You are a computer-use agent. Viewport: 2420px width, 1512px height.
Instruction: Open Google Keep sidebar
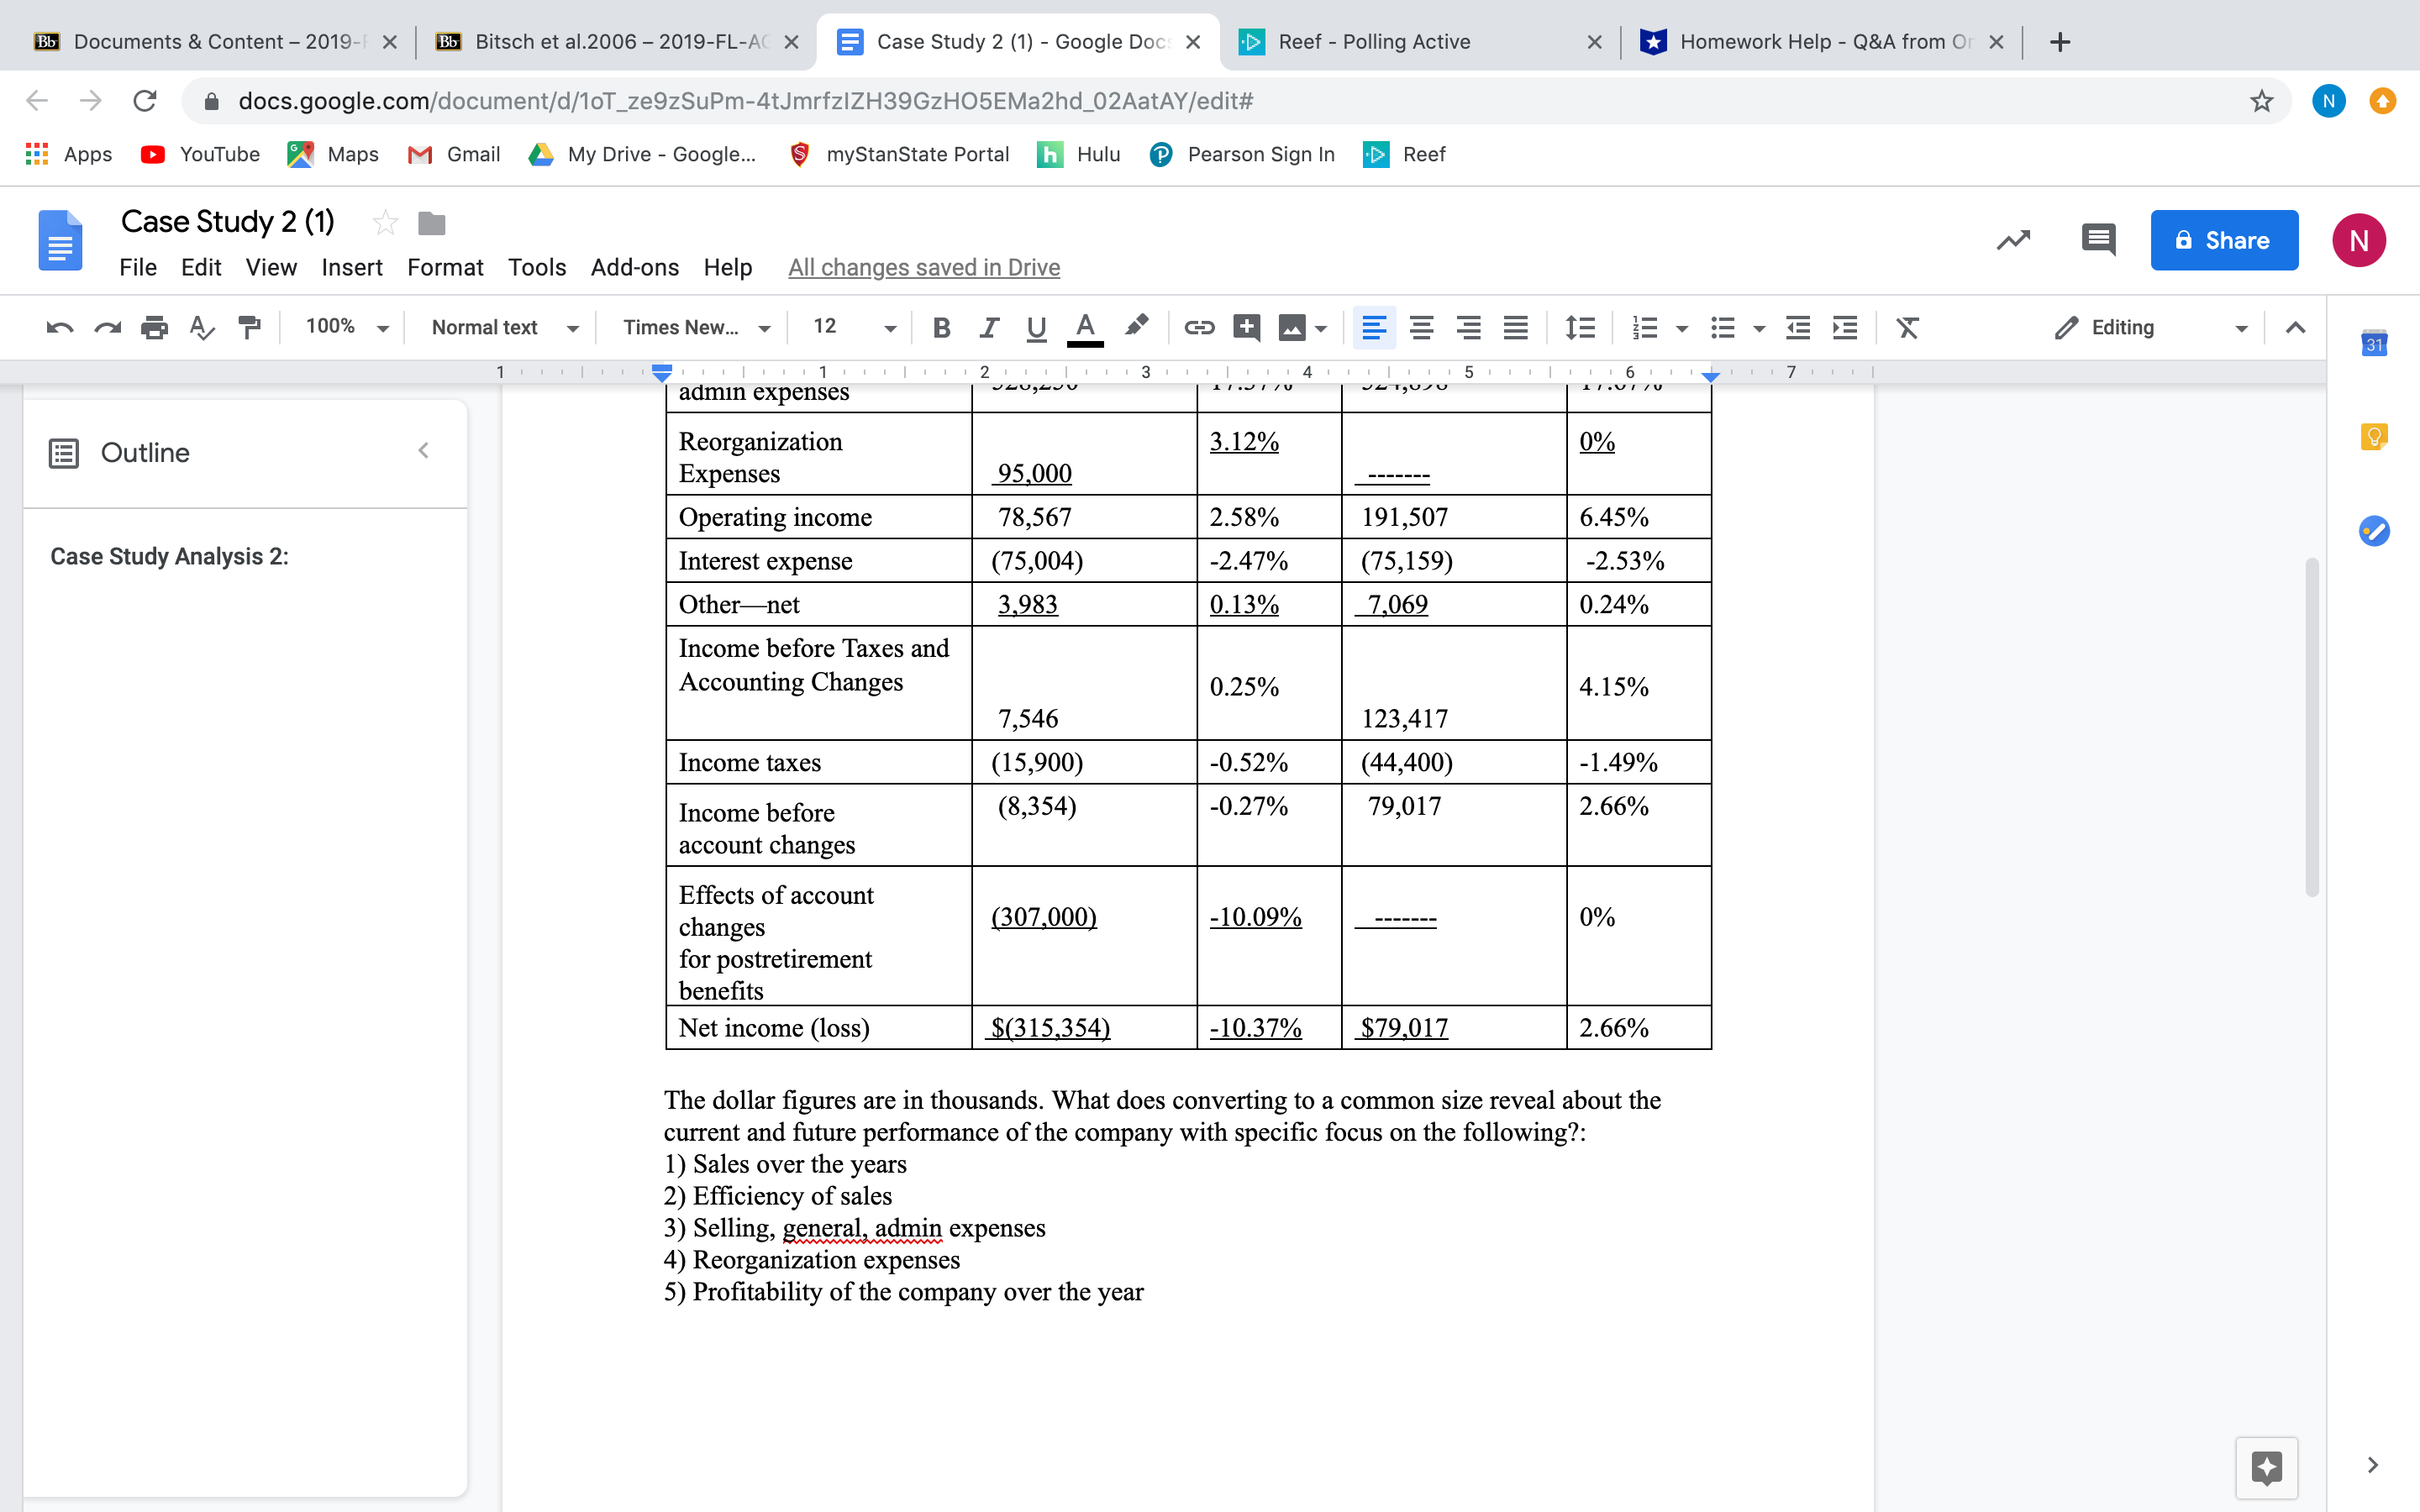[2374, 437]
